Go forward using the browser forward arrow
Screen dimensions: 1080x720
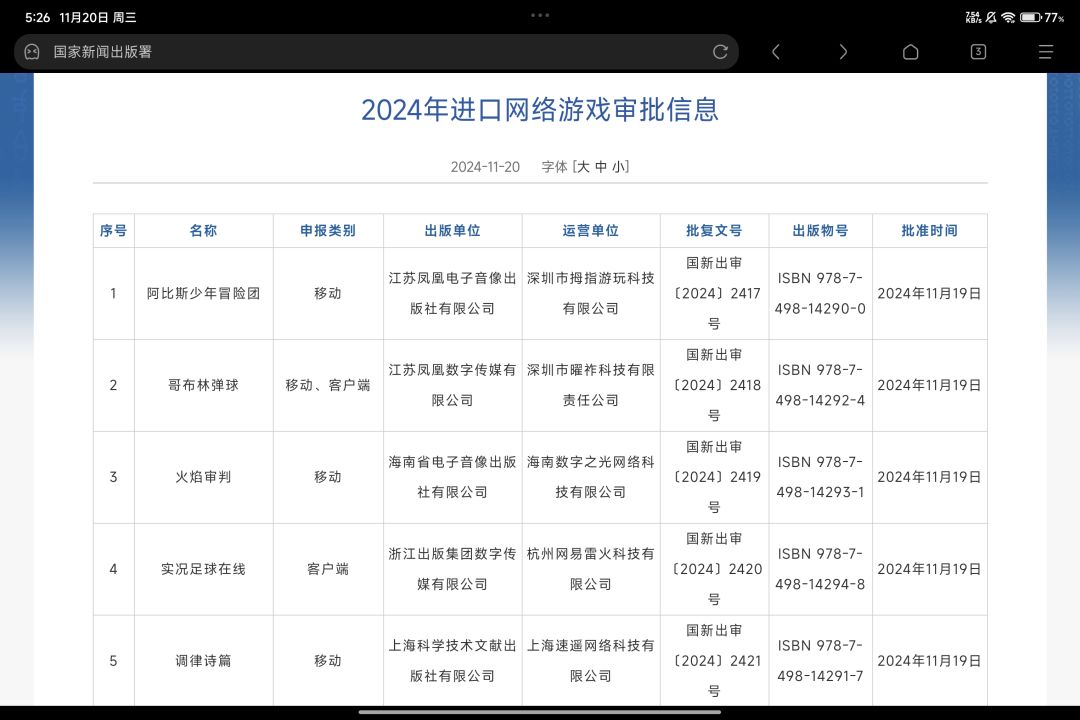point(842,52)
